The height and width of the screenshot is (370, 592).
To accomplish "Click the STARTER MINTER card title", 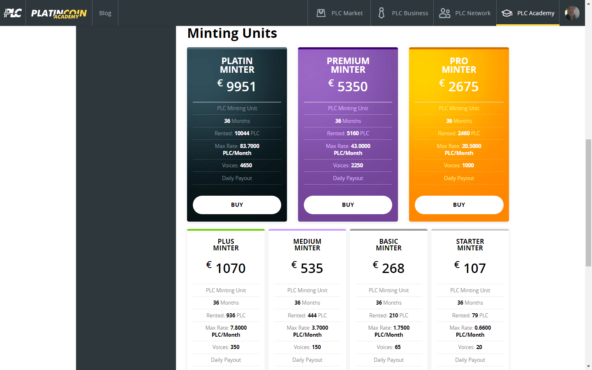I will [470, 245].
